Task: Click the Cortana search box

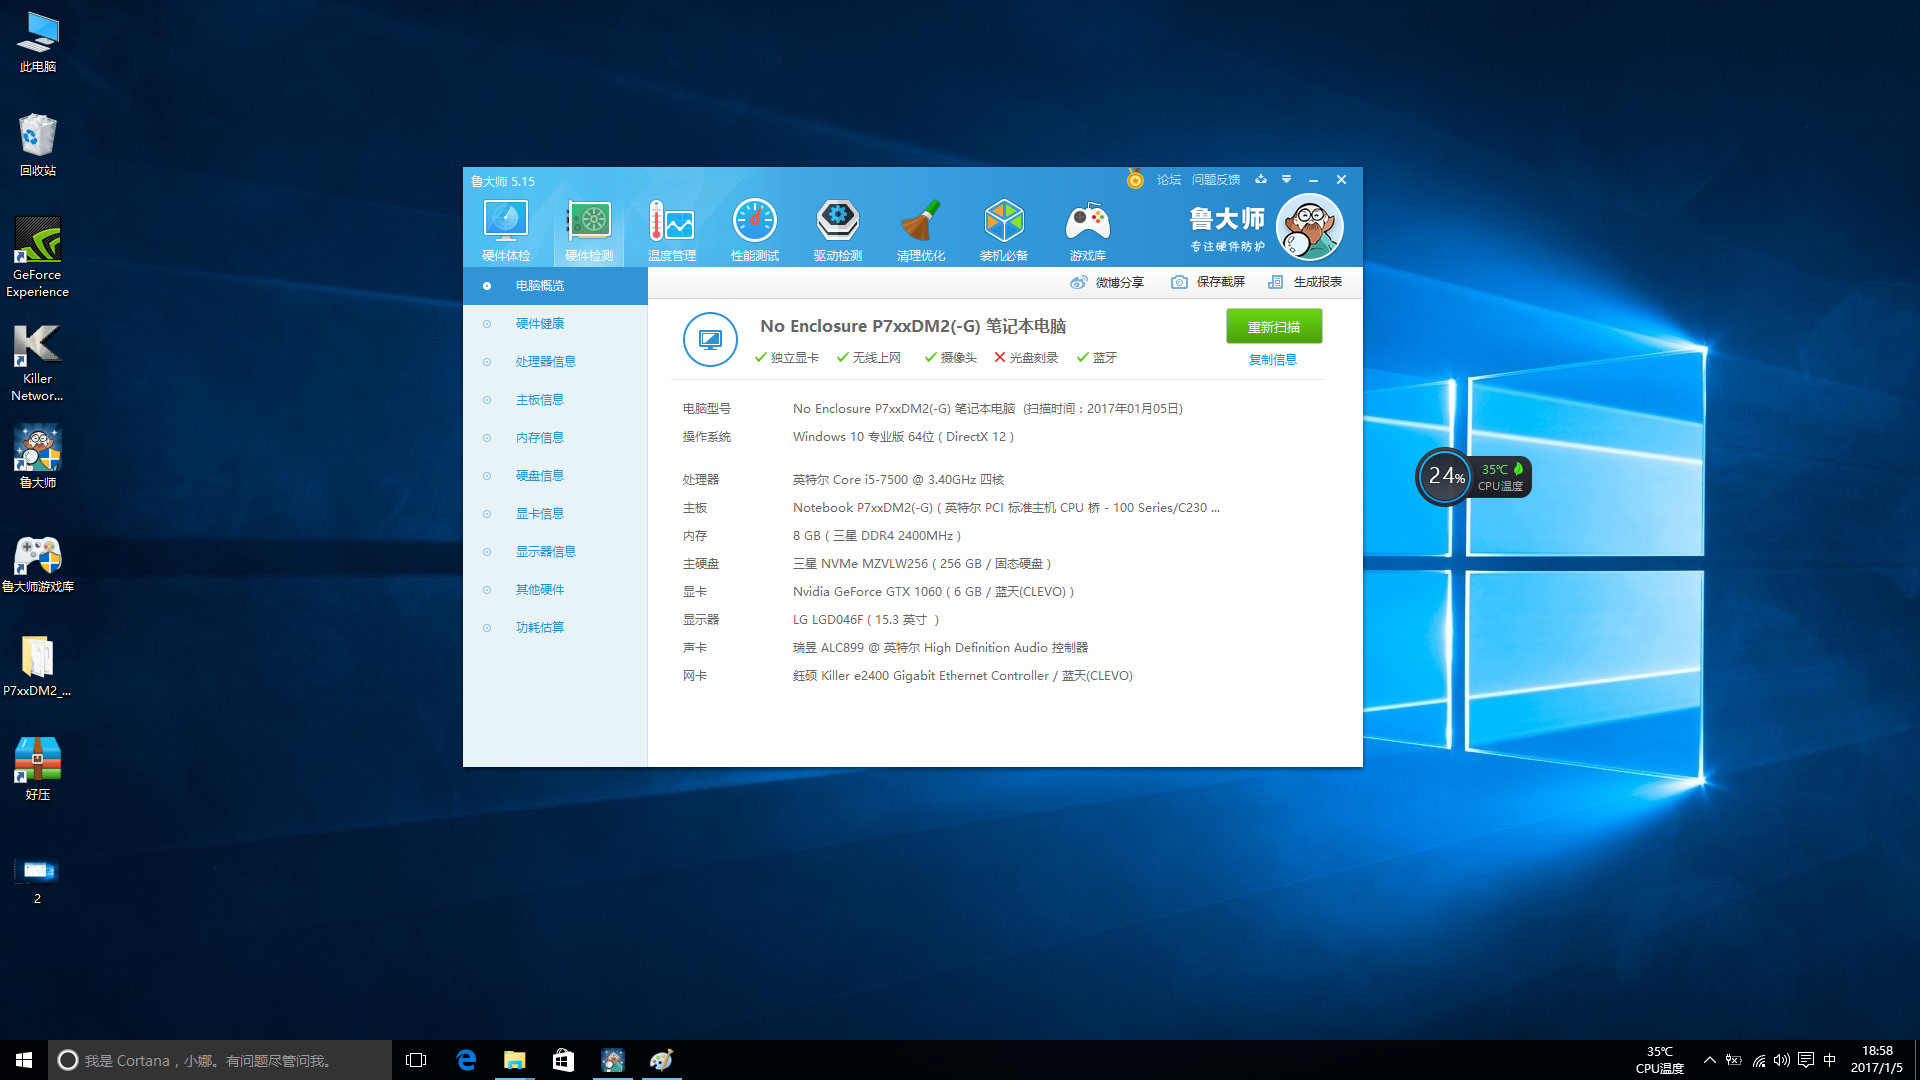Action: pyautogui.click(x=220, y=1060)
